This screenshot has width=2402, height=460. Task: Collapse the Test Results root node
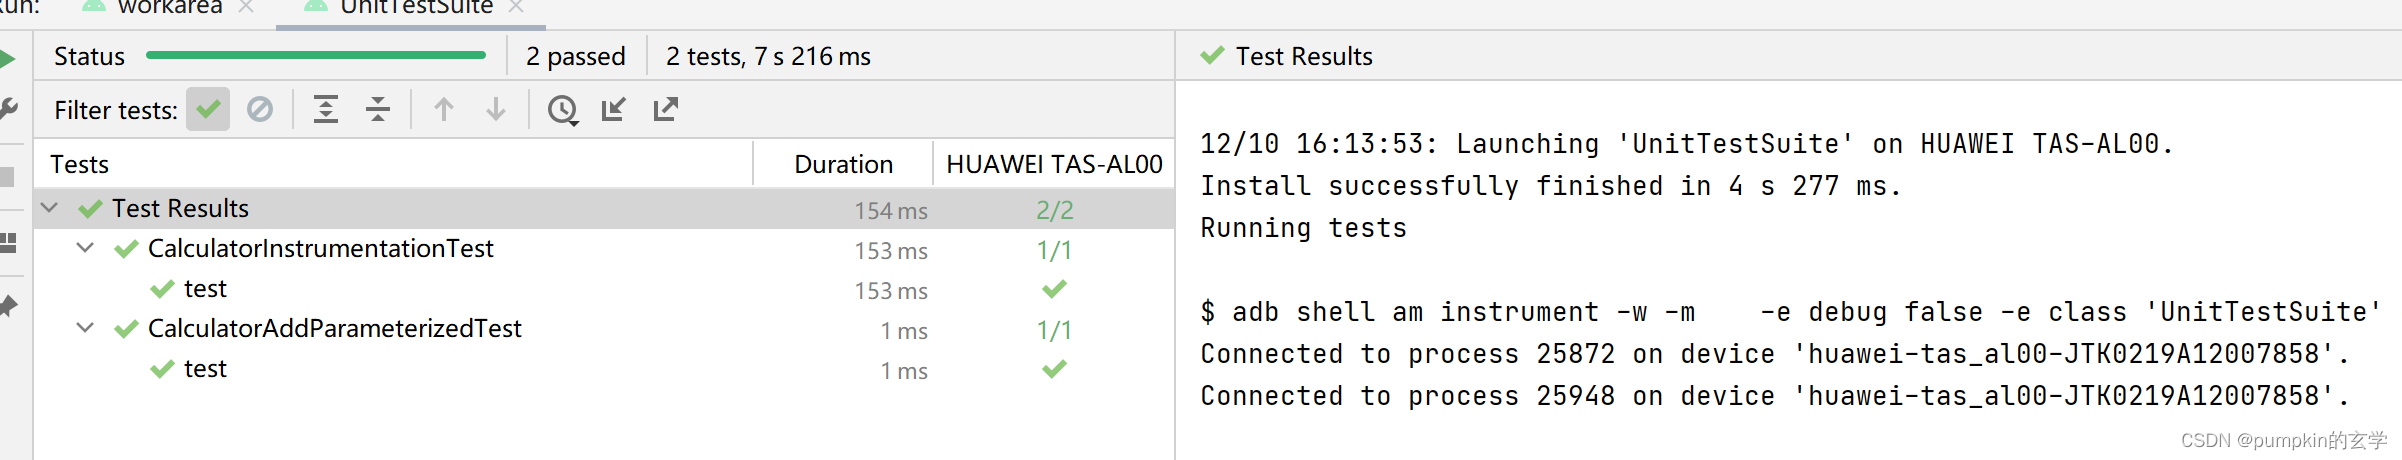(50, 208)
